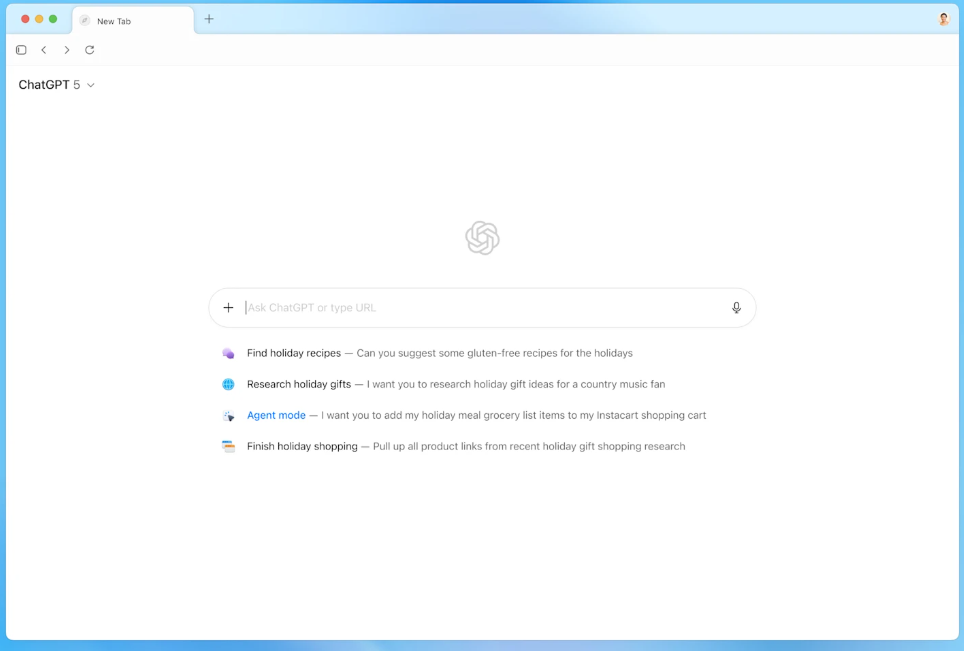The height and width of the screenshot is (651, 964).
Task: Open a new tab with plus icon
Action: coord(209,19)
